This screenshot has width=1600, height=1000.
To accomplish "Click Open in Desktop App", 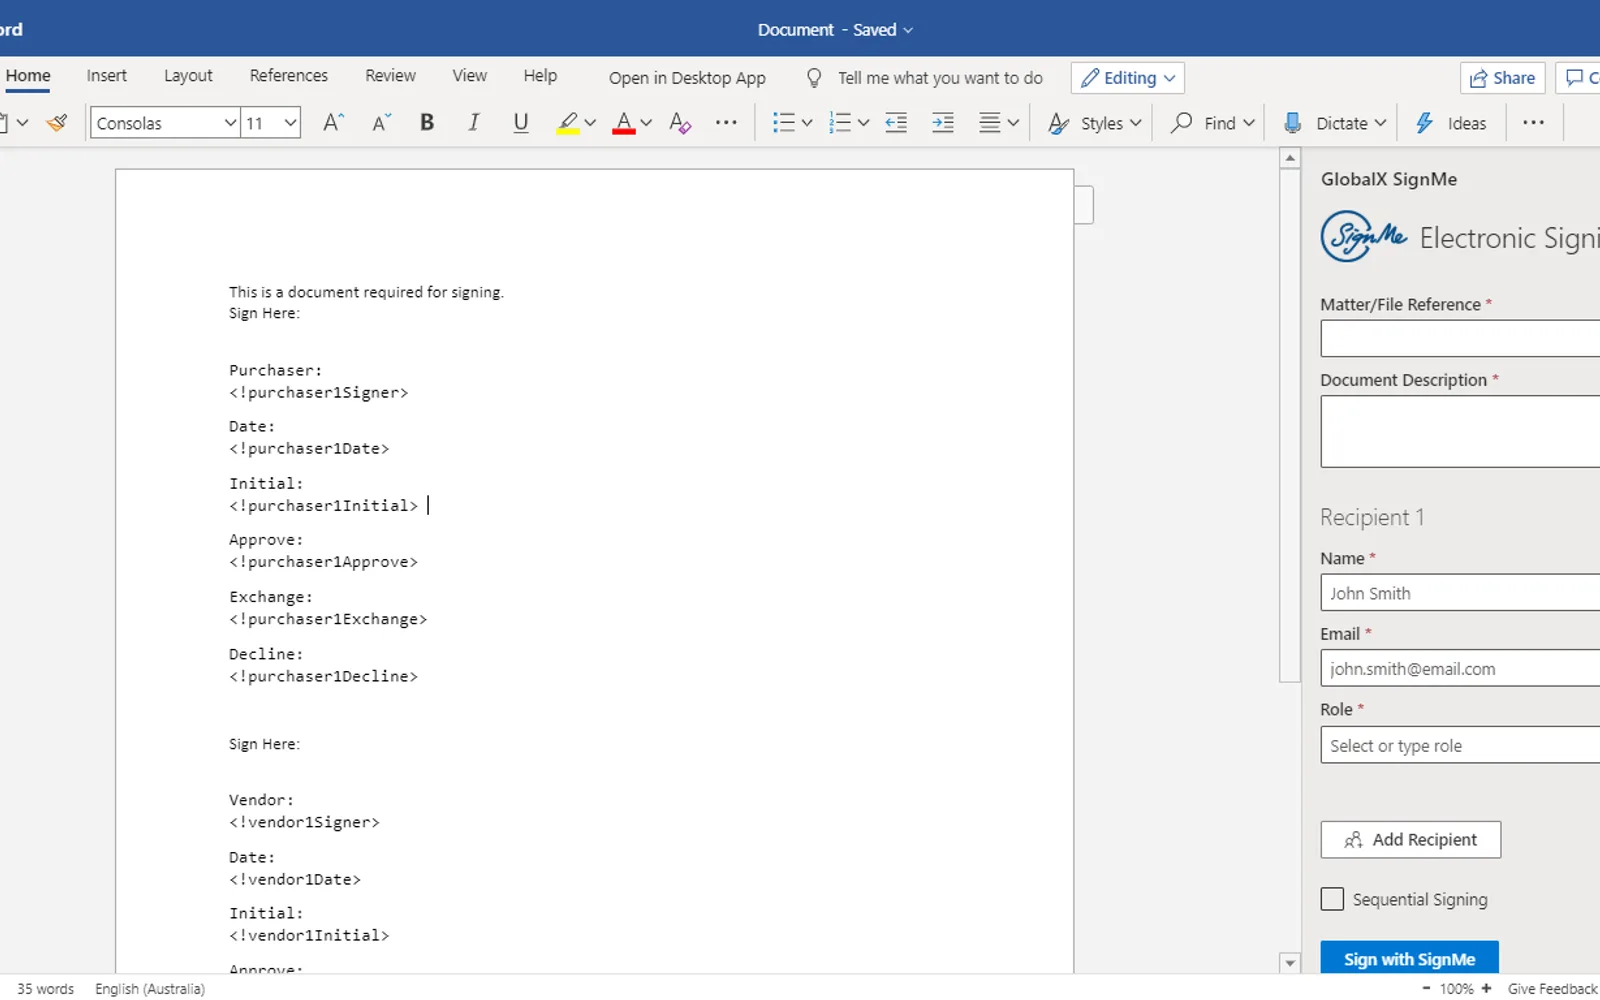I will (687, 78).
